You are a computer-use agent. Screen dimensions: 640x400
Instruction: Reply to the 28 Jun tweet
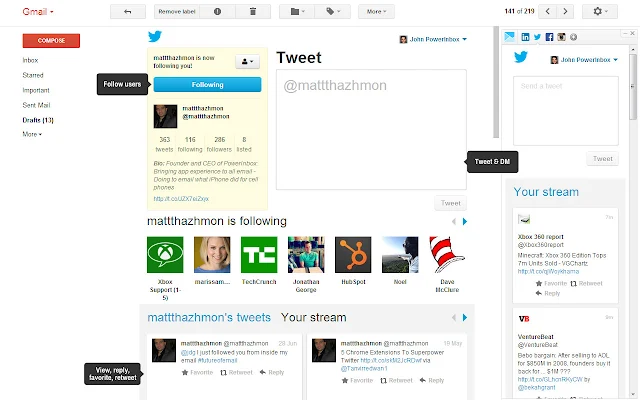pos(272,372)
